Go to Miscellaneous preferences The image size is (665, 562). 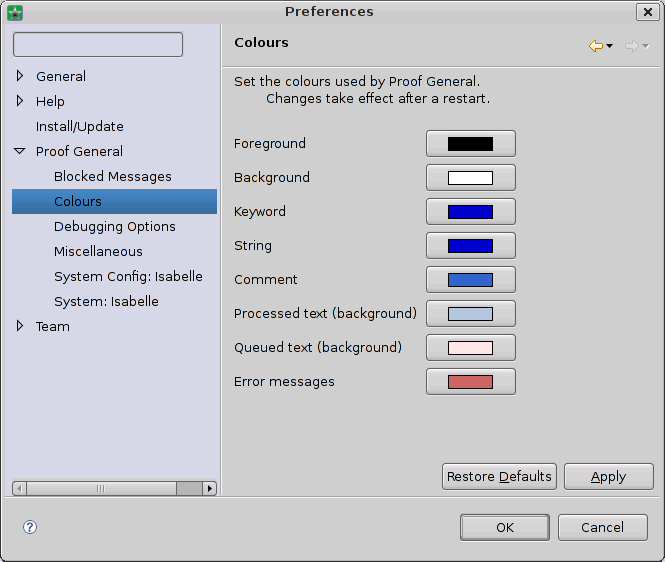[x=98, y=252]
